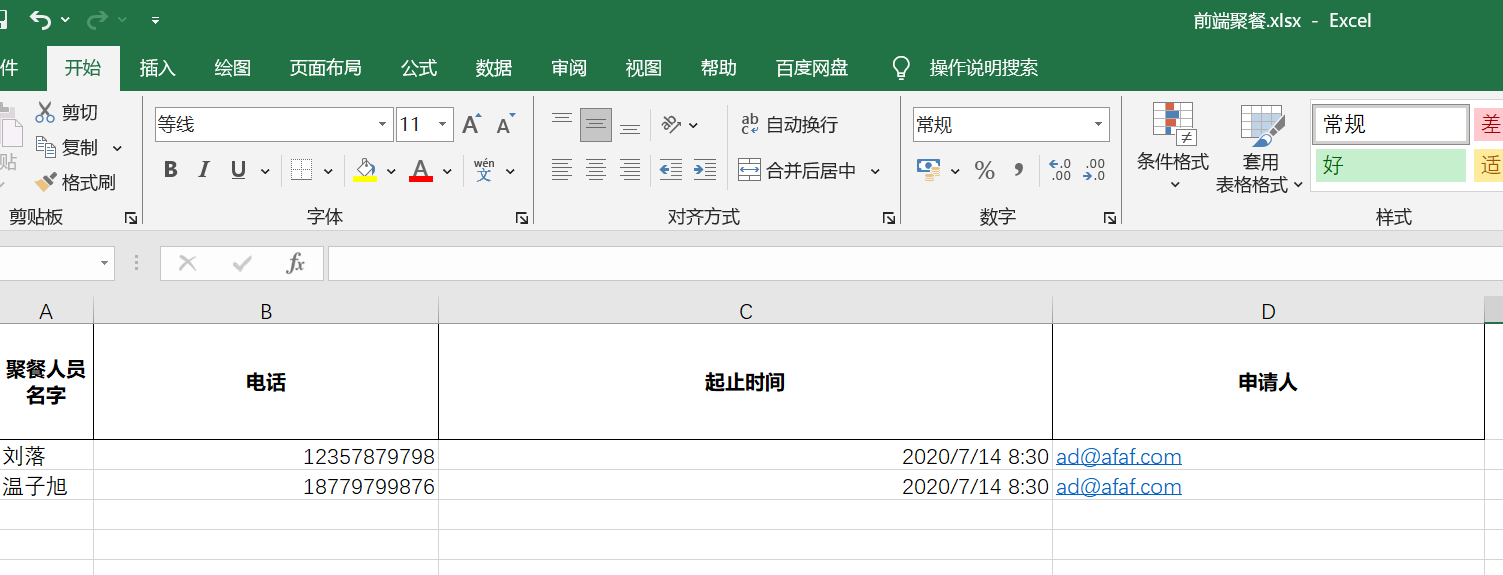Center text horizontally
Image resolution: width=1503 pixels, height=575 pixels.
pyautogui.click(x=596, y=170)
